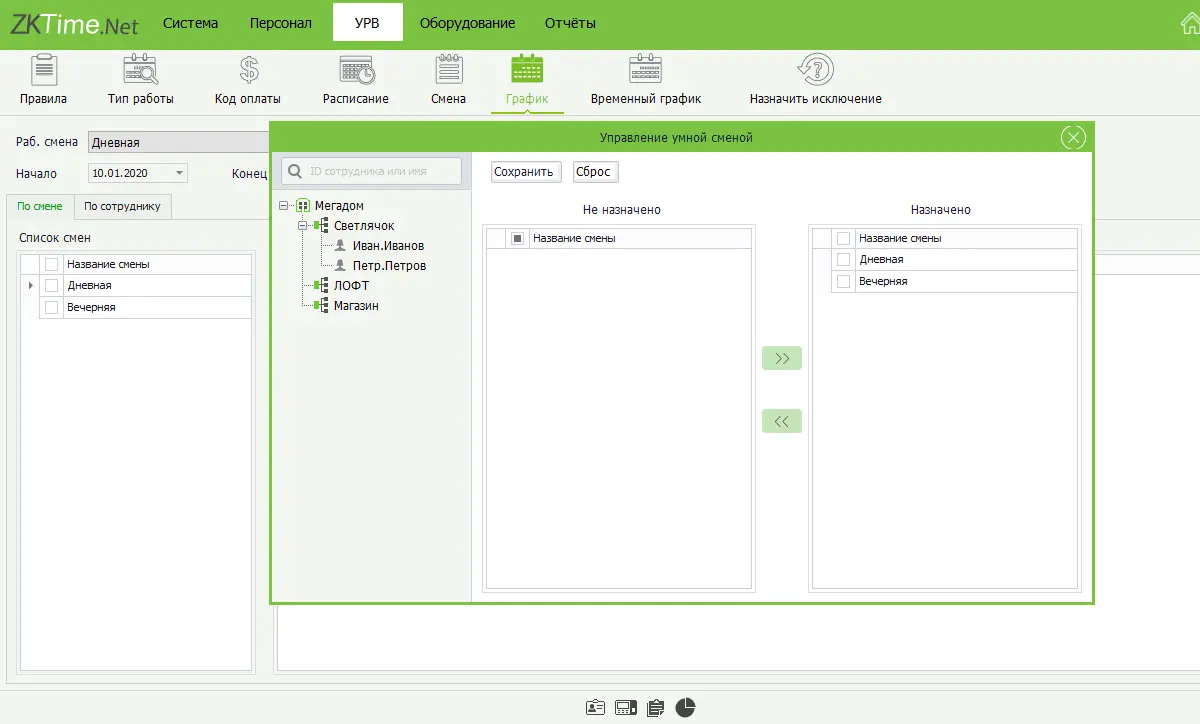
Task: Open Назначить исключение icon
Action: tap(815, 70)
